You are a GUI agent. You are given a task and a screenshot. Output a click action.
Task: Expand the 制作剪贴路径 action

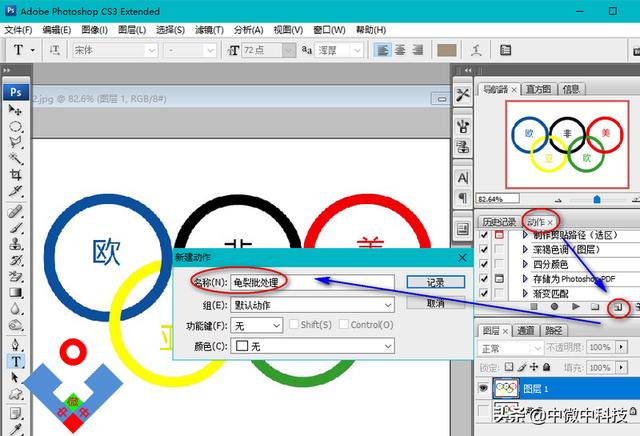pyautogui.click(x=525, y=235)
